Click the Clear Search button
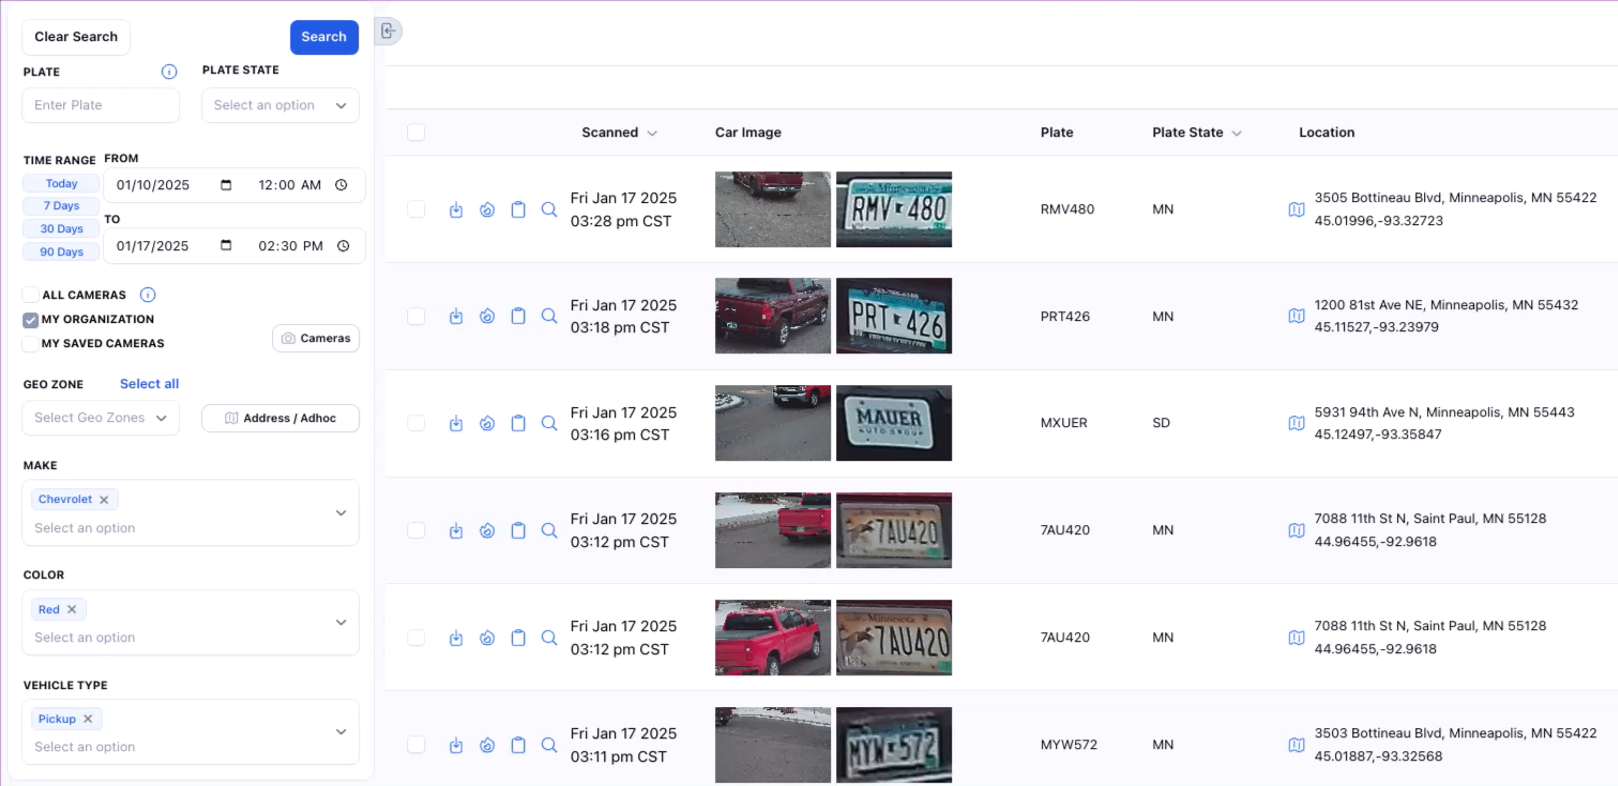This screenshot has height=786, width=1618. [76, 37]
